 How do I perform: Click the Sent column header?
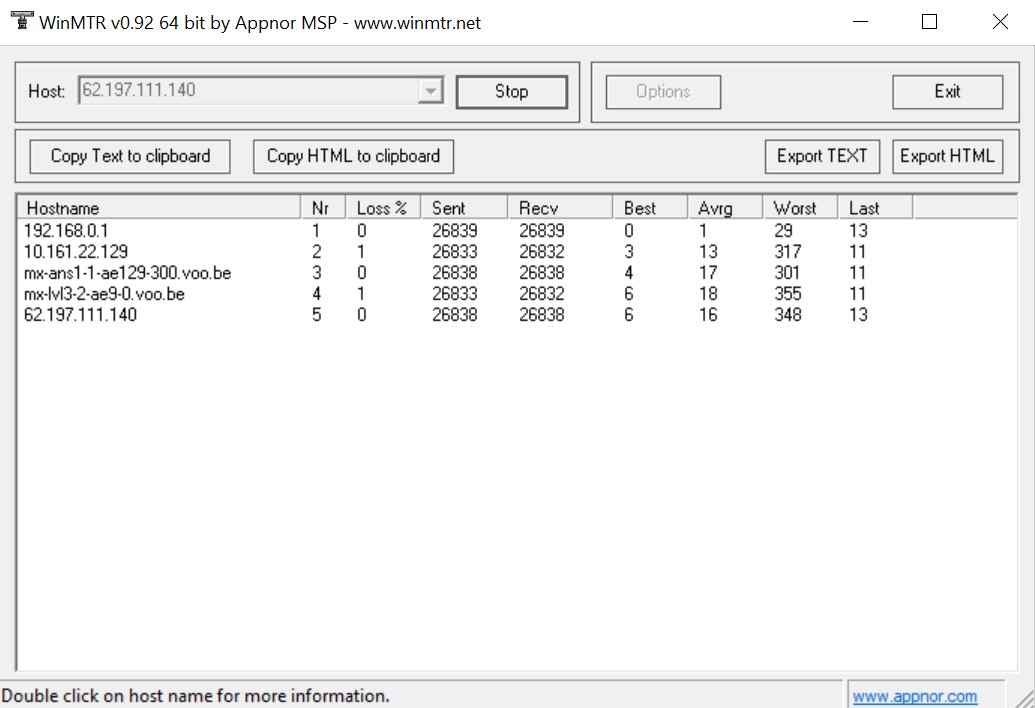click(464, 208)
